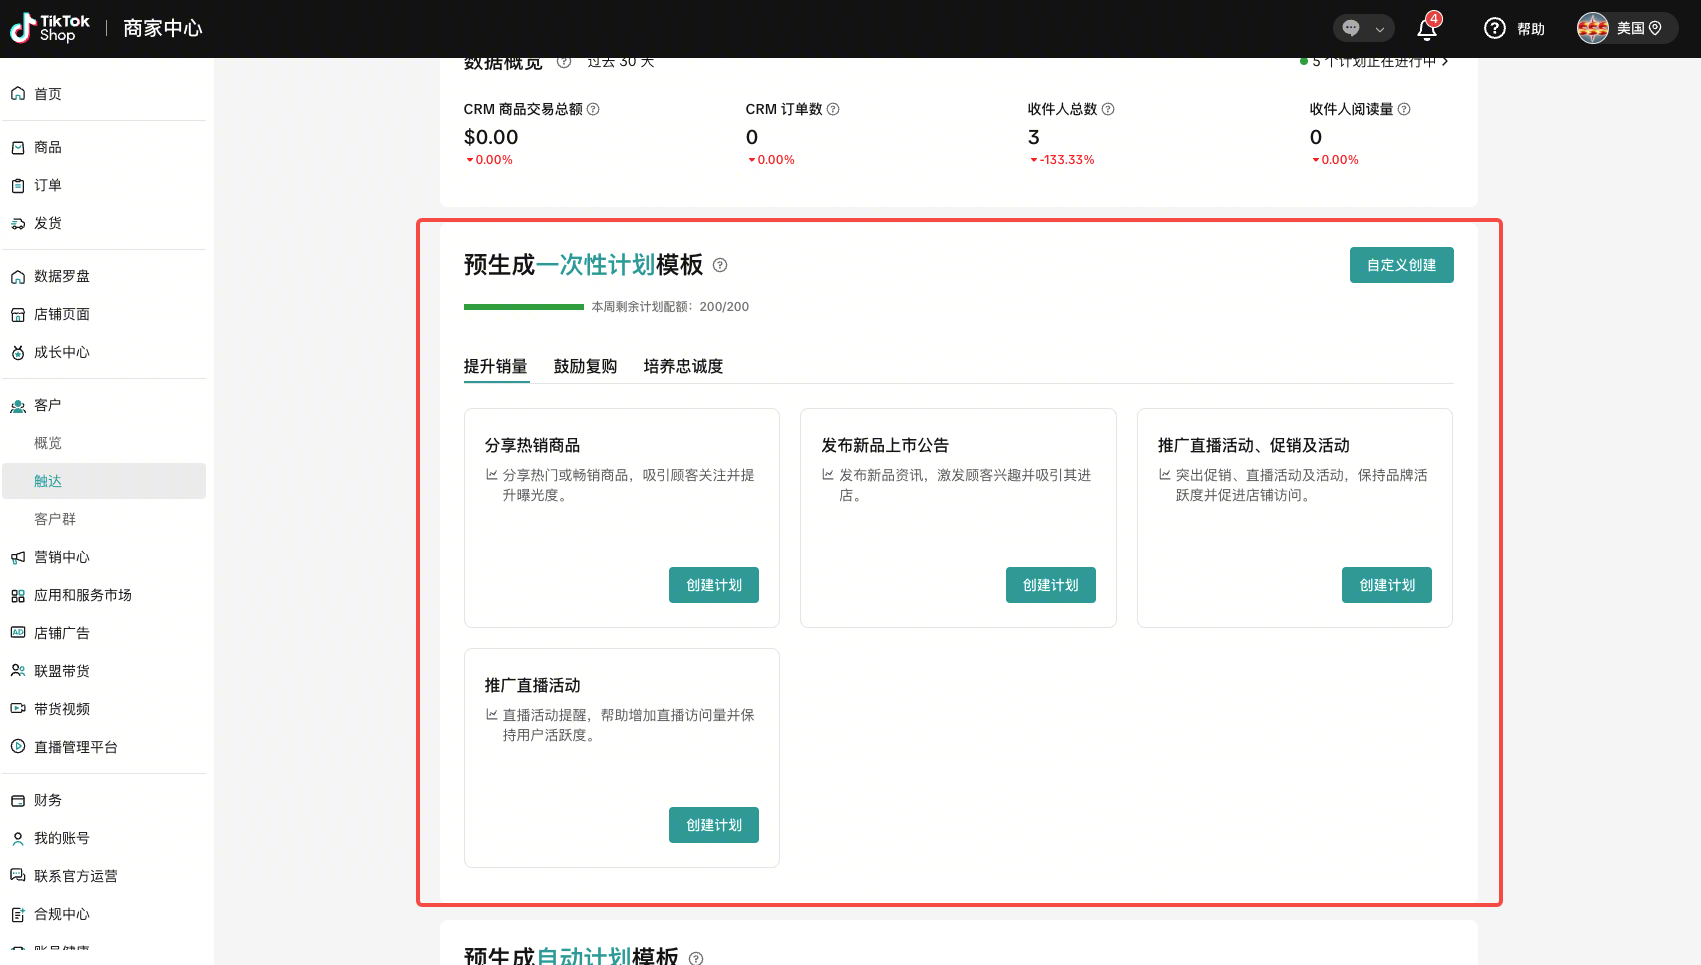Viewport: 1701px width, 965px height.
Task: Open the notifications bell icon
Action: click(1427, 29)
